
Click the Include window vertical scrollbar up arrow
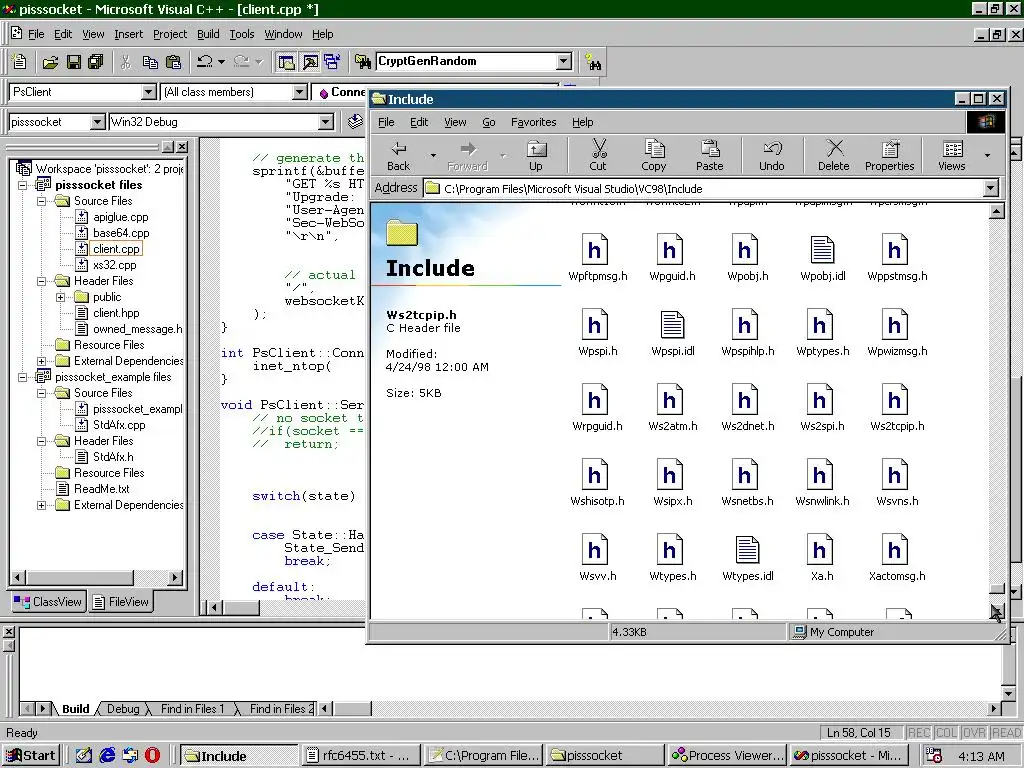click(997, 211)
